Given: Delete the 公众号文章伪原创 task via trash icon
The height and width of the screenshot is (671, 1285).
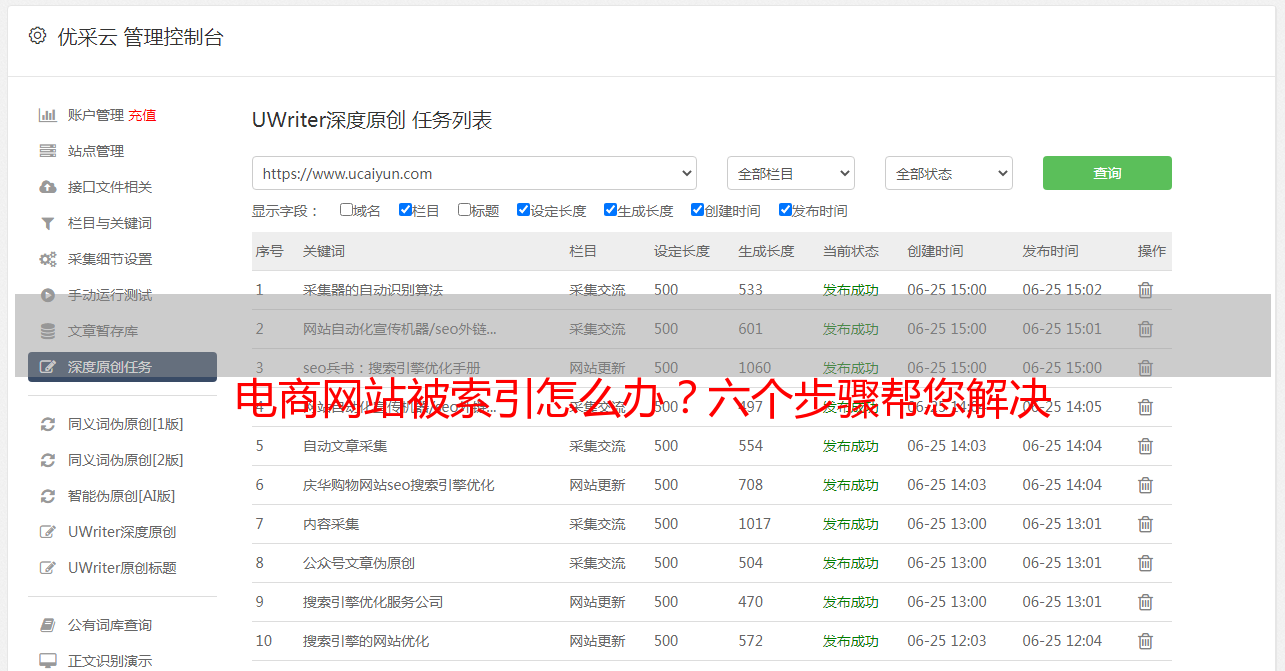Looking at the screenshot, I should point(1145,563).
